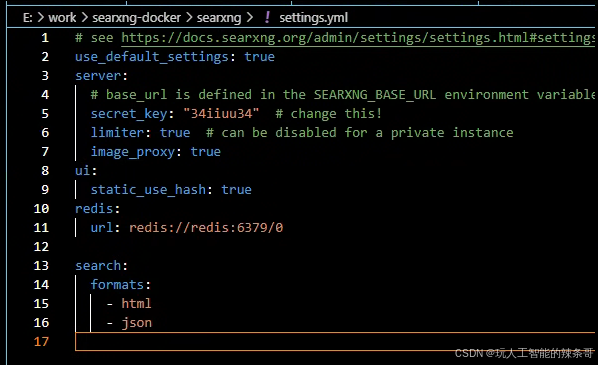
Task: Click the YAML file icon beside settings.yml
Action: pyautogui.click(x=267, y=17)
